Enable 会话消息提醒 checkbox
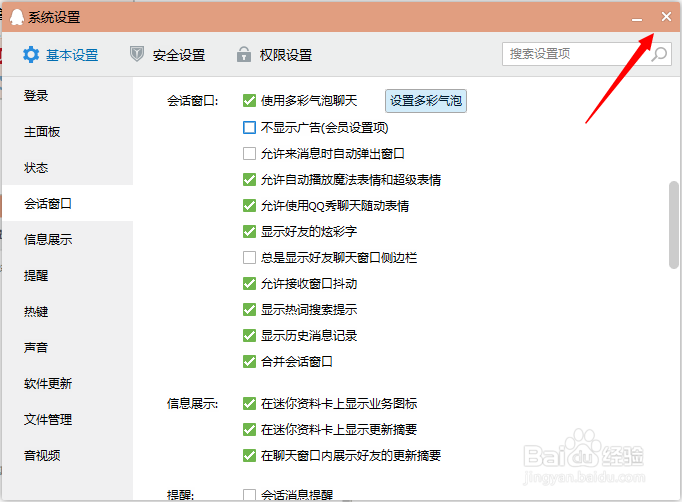Image resolution: width=682 pixels, height=502 pixels. 249,495
